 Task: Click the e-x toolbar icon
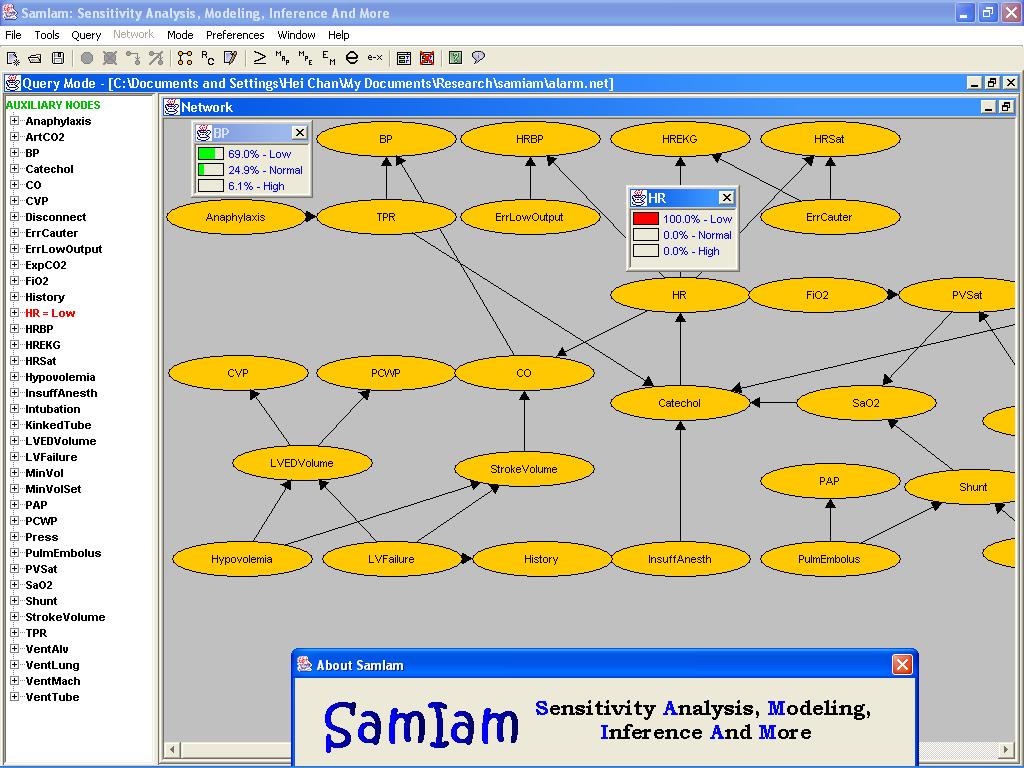click(375, 58)
